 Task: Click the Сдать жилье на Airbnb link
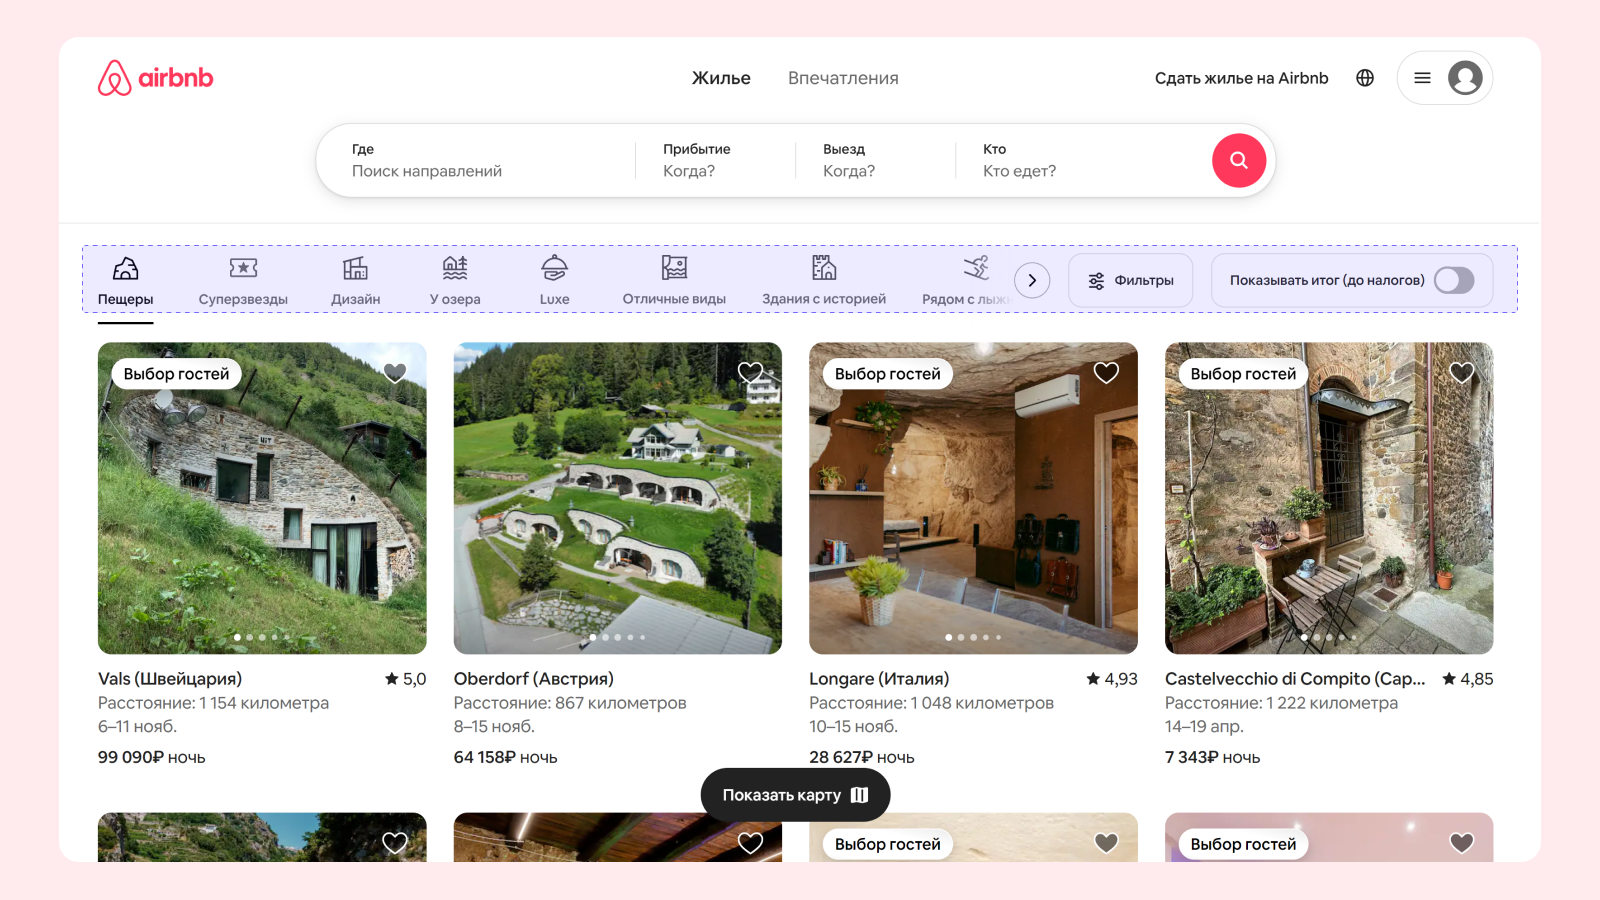[x=1241, y=77]
